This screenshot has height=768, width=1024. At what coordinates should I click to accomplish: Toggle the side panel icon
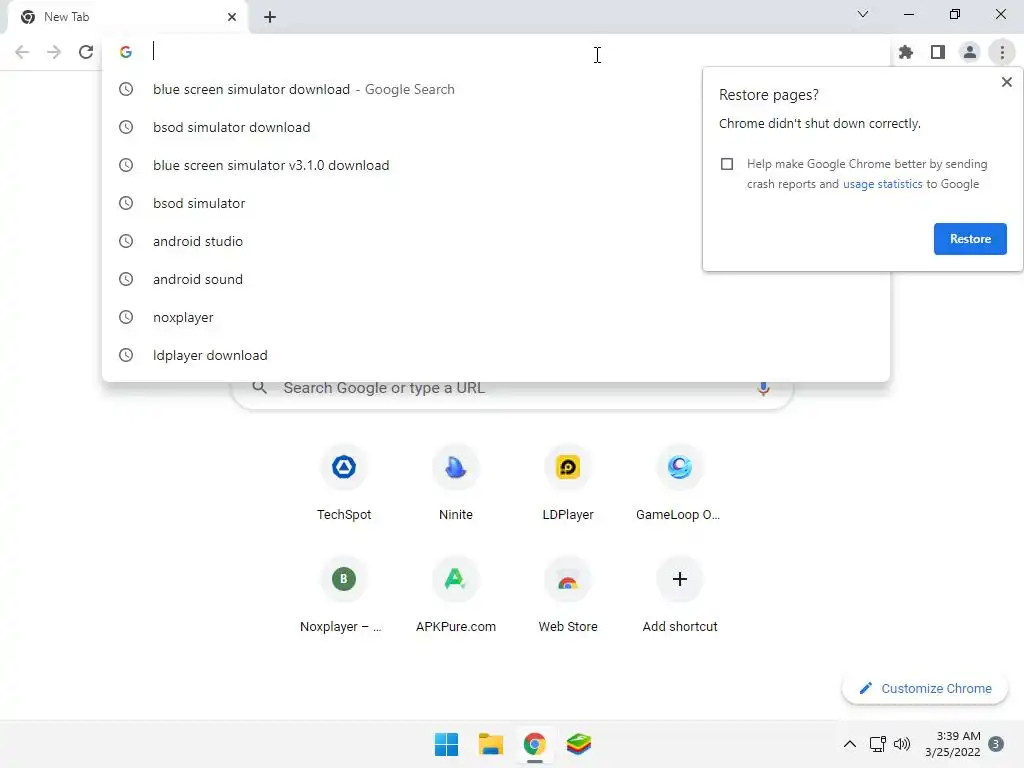pos(938,52)
